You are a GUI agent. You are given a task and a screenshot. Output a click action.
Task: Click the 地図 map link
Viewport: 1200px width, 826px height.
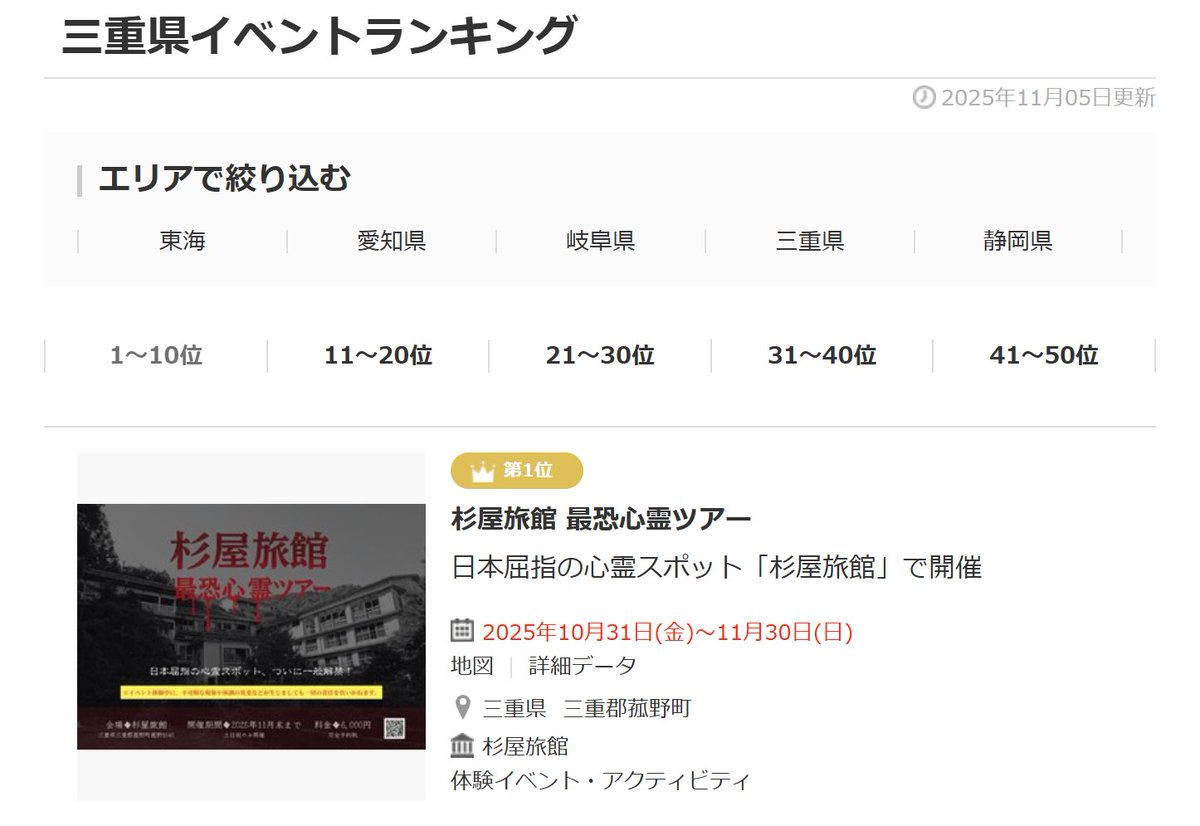[x=472, y=666]
